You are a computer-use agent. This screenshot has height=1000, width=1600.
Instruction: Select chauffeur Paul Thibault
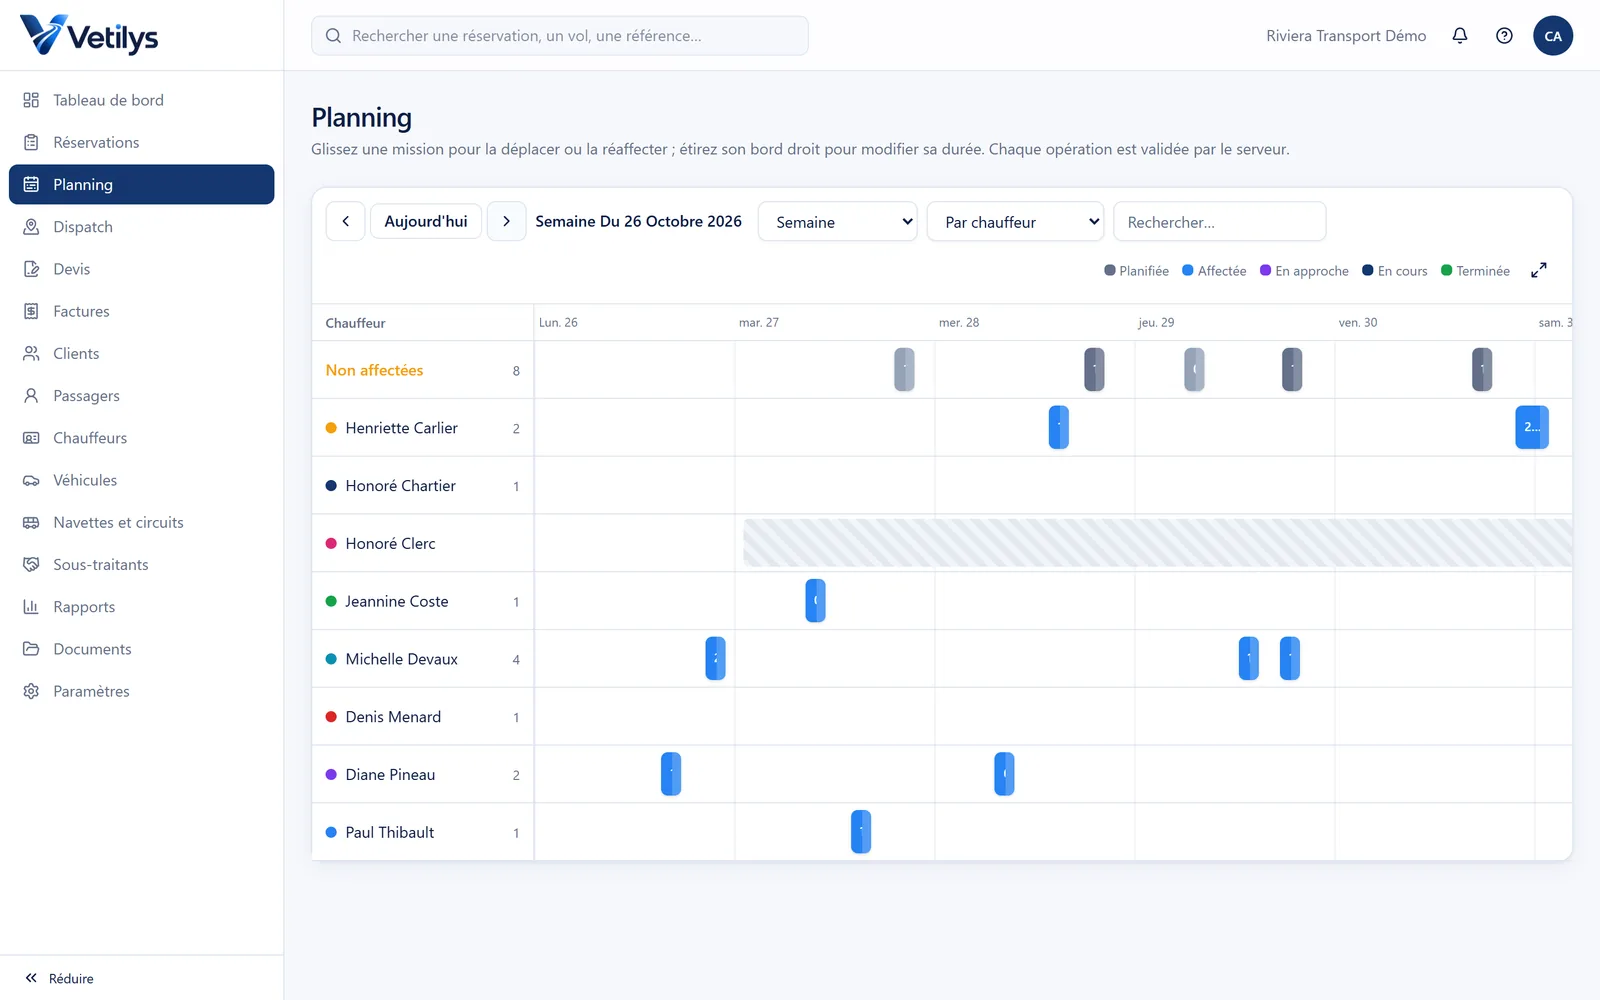point(389,832)
